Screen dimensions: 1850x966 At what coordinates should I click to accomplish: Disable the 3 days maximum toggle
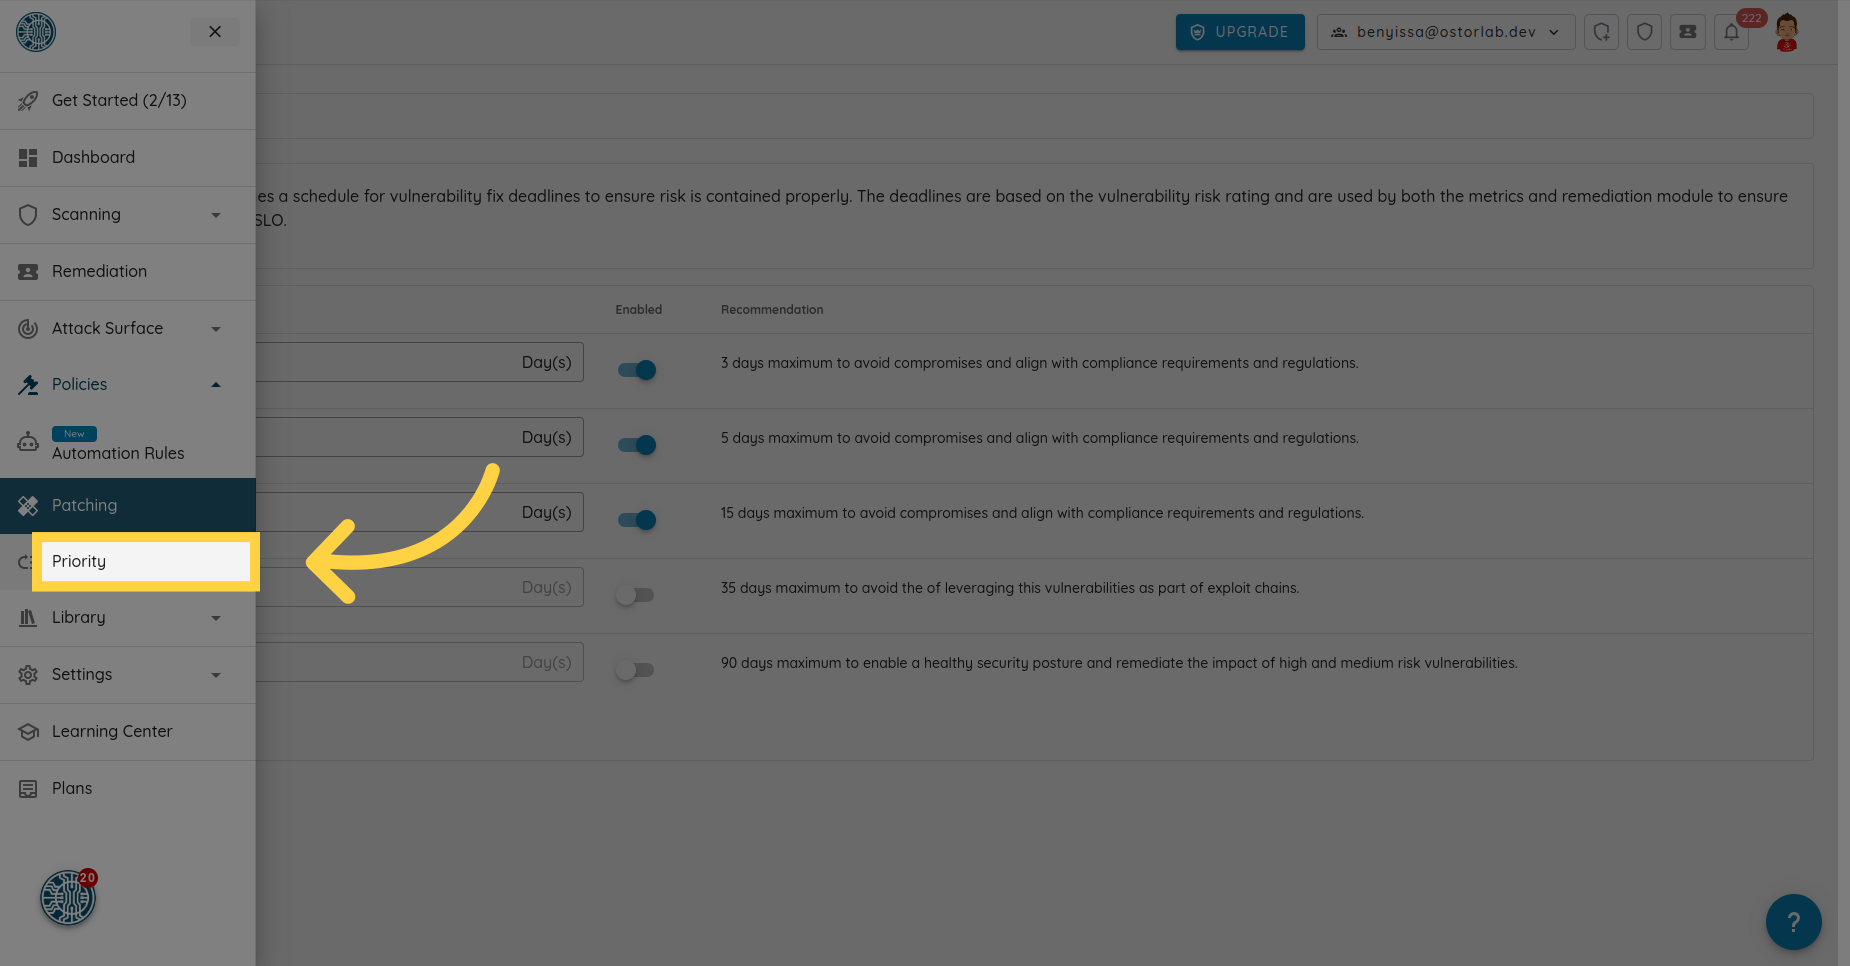click(x=637, y=370)
